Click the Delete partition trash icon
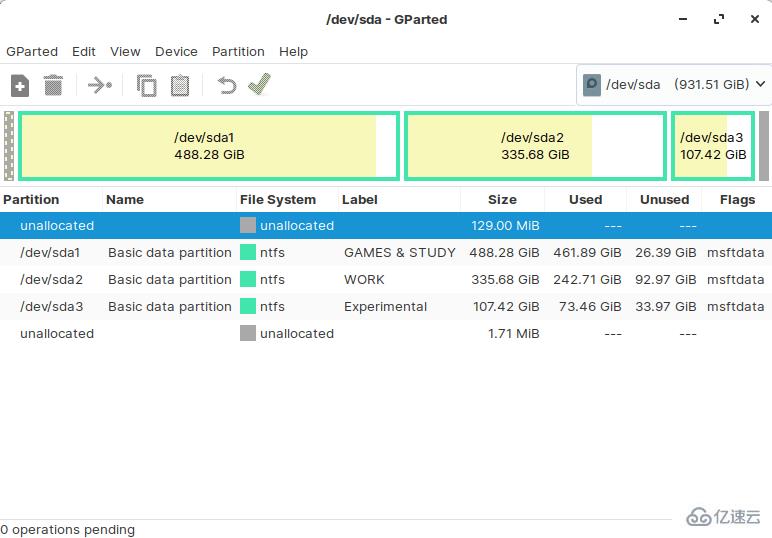Image resolution: width=772 pixels, height=538 pixels. [x=53, y=85]
